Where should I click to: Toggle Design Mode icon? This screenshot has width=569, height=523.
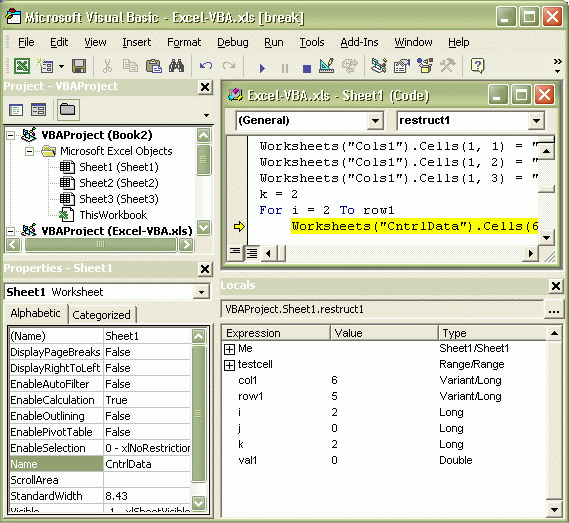327,66
